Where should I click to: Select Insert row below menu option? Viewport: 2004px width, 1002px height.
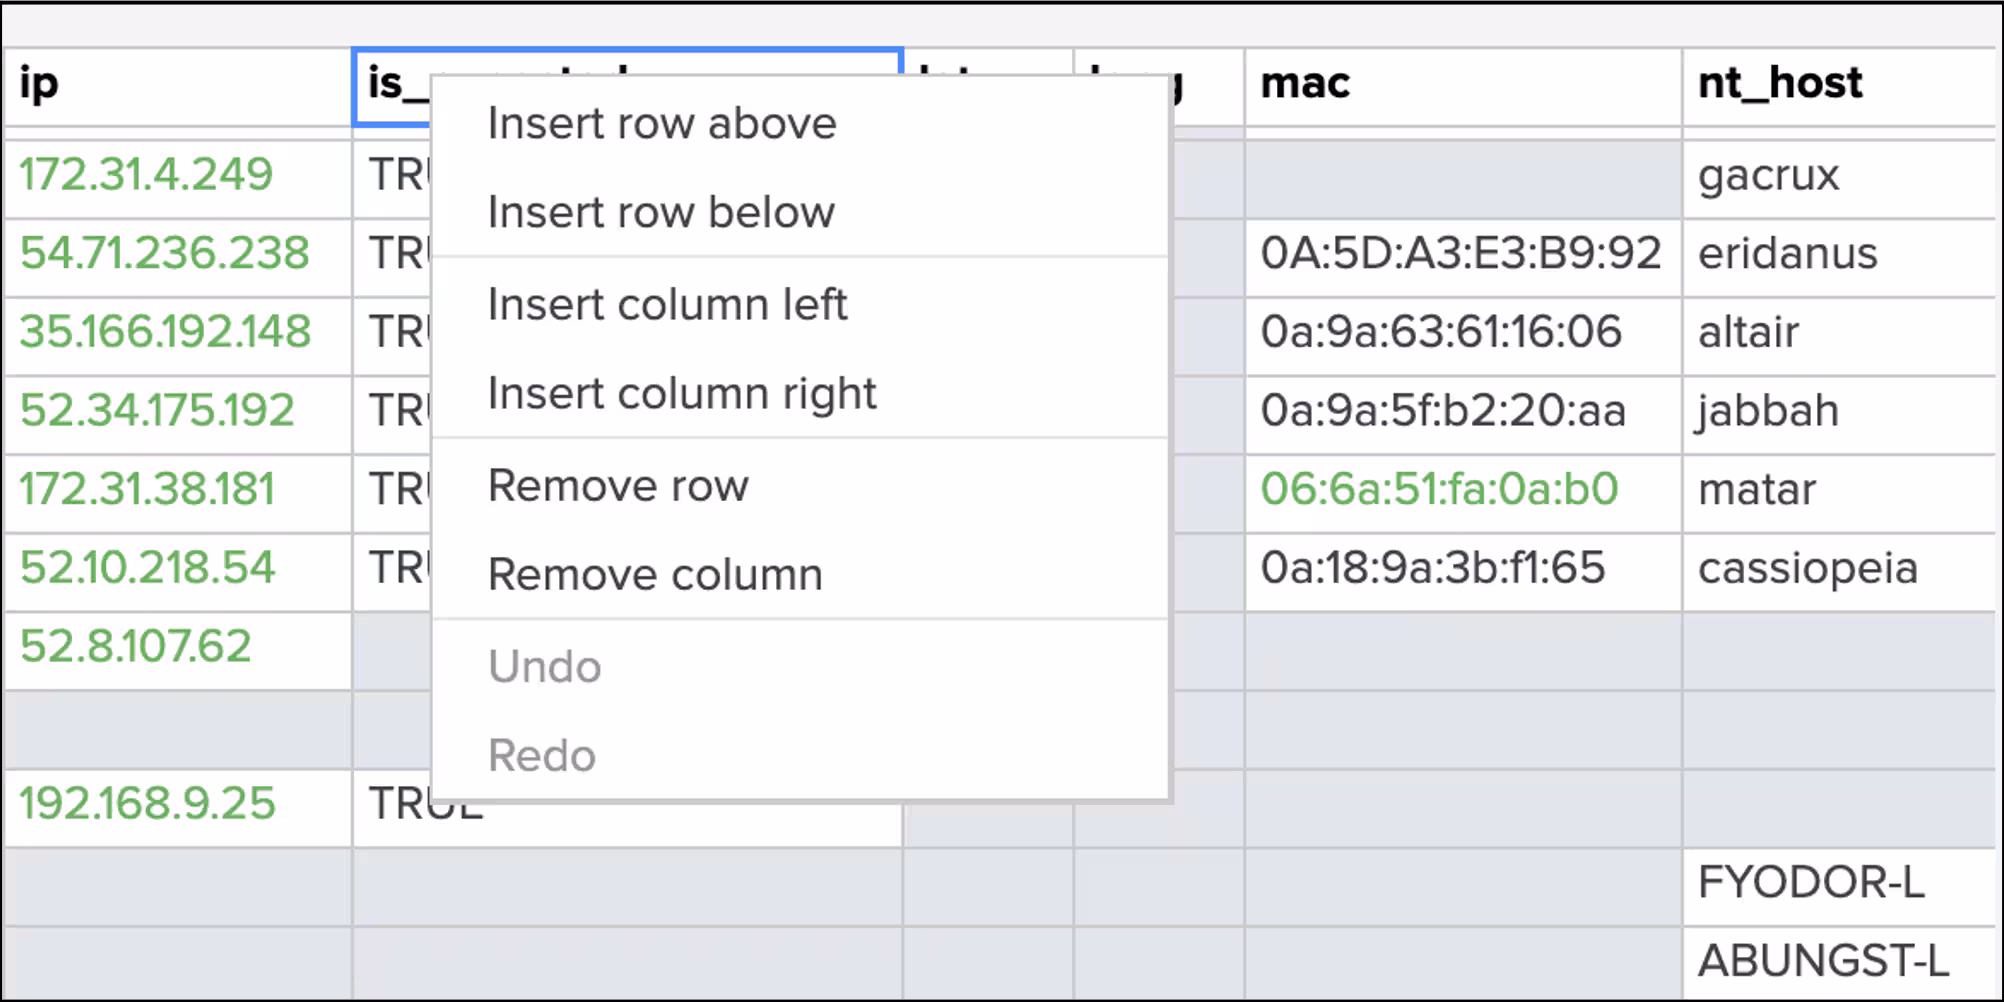click(661, 213)
